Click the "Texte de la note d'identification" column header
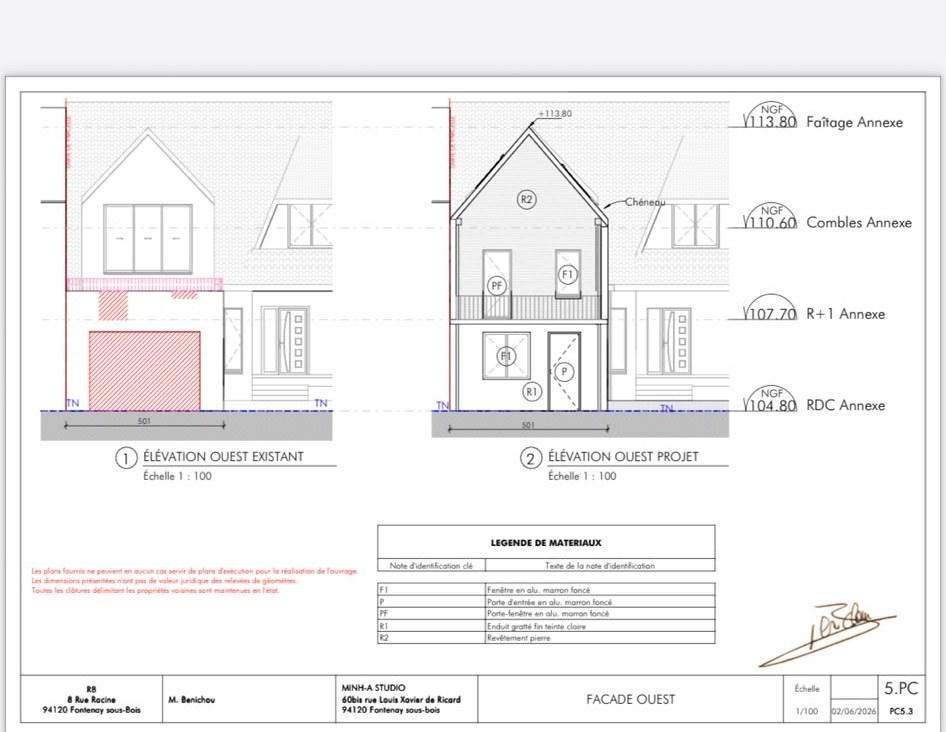This screenshot has width=946, height=732. pos(600,566)
